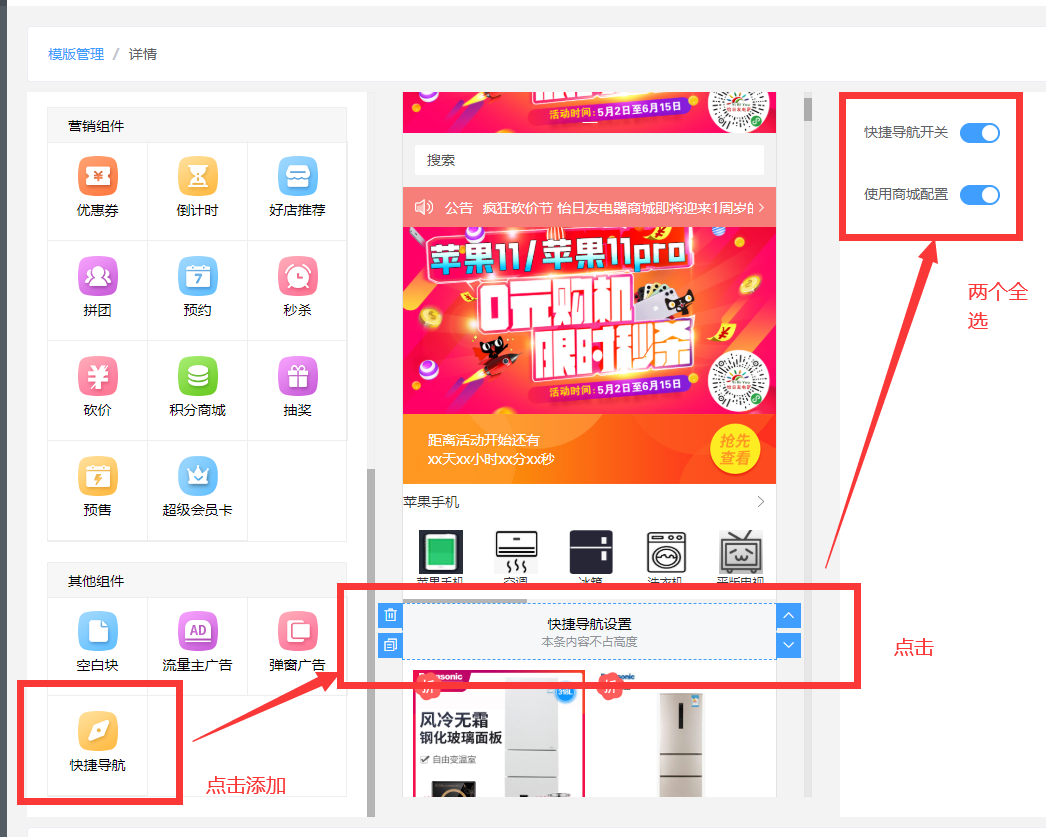Click the preview pane vertical scrollbar

[x=808, y=110]
